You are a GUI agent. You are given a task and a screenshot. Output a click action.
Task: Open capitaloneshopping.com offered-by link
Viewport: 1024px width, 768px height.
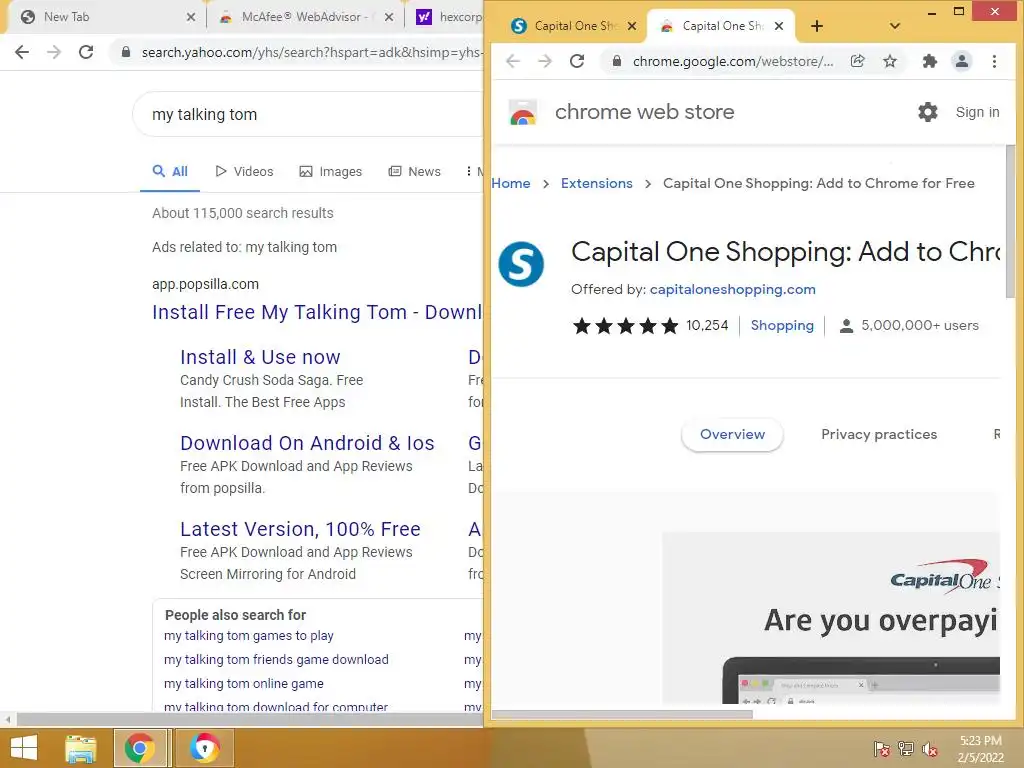click(x=732, y=289)
